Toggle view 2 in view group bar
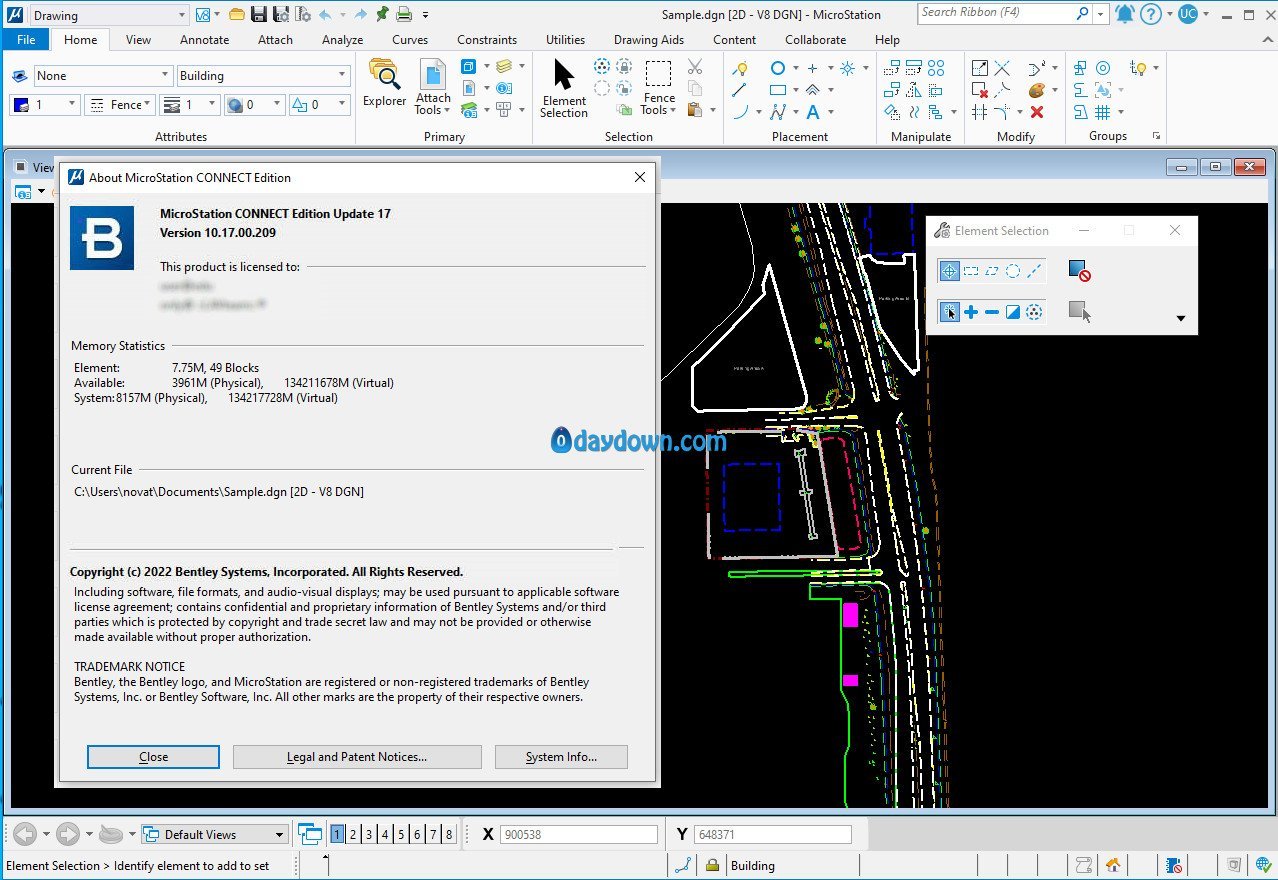This screenshot has width=1278, height=880. point(353,834)
